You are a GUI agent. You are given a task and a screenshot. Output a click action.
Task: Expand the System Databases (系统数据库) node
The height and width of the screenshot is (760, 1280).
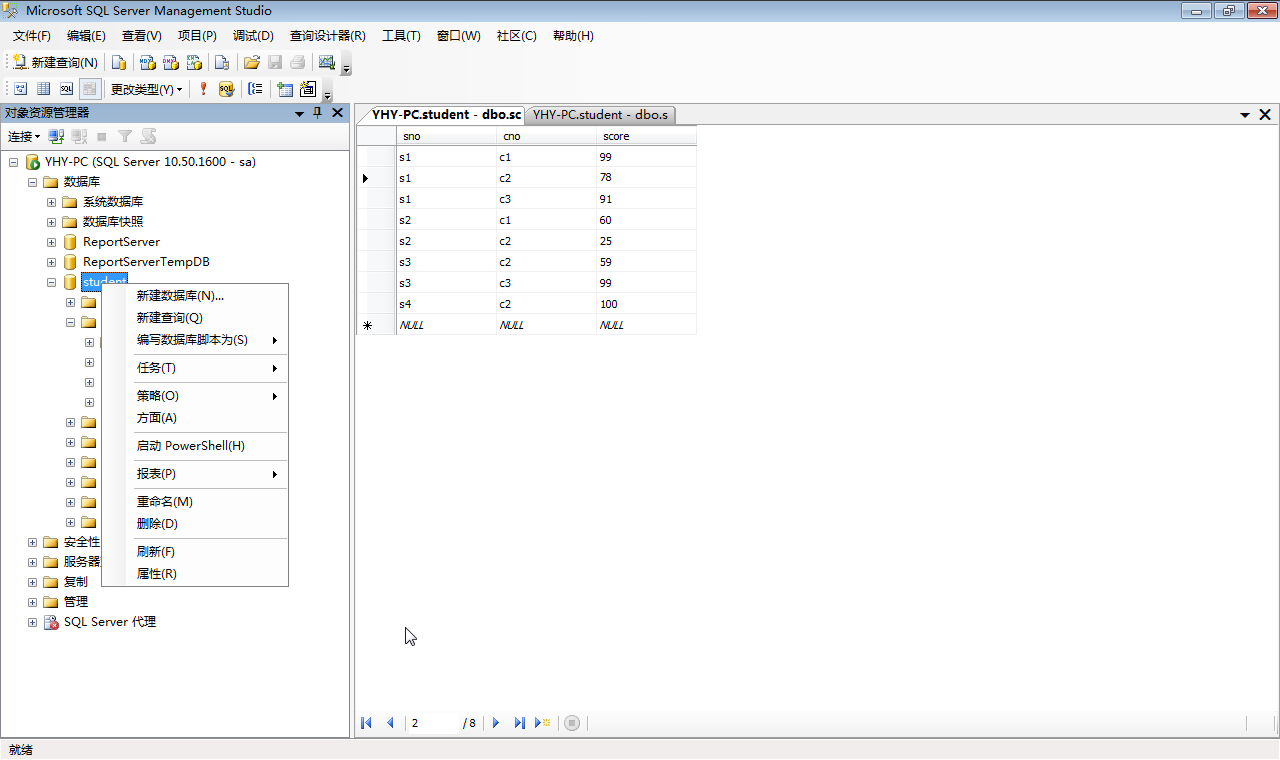click(x=51, y=202)
